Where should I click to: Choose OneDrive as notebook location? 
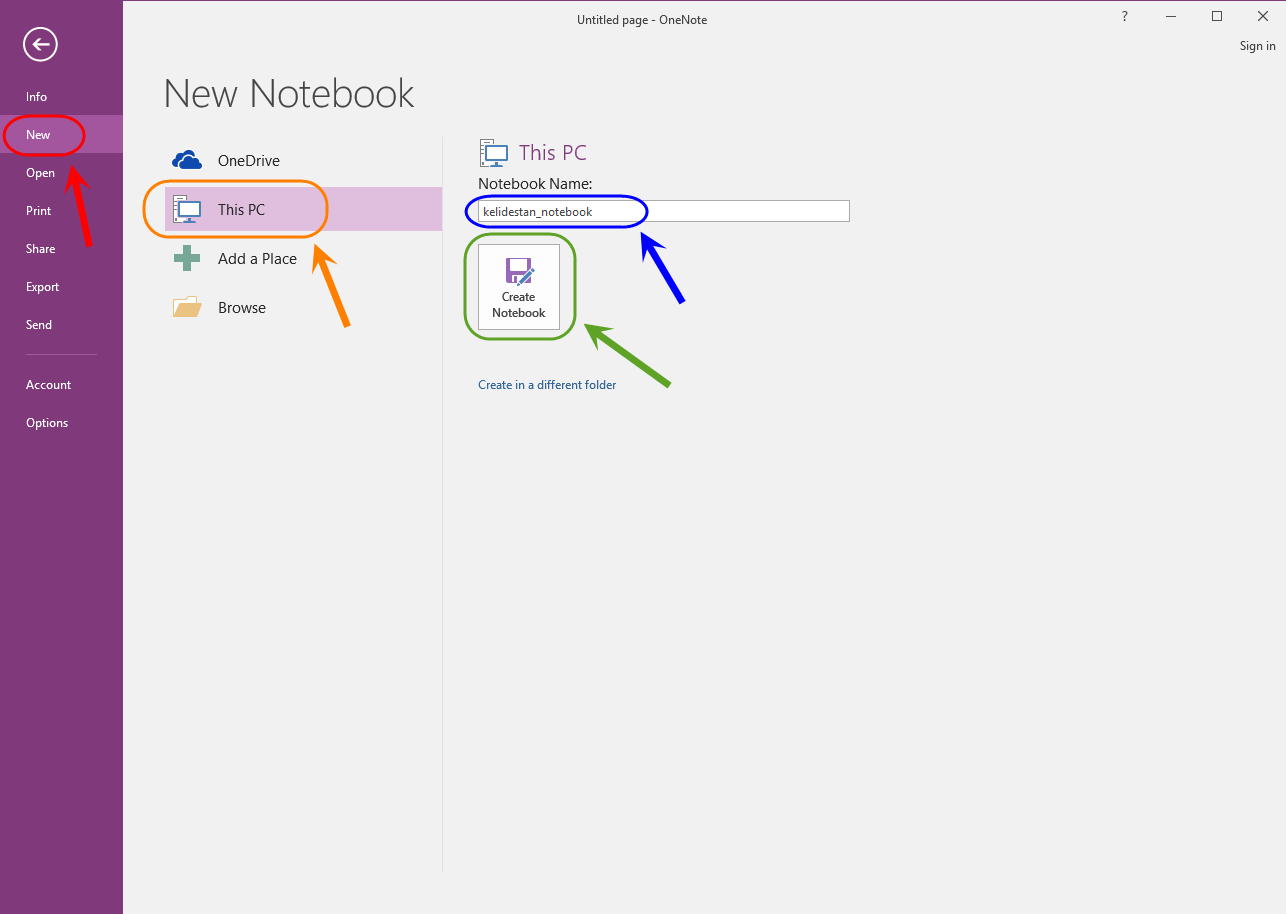303,161
